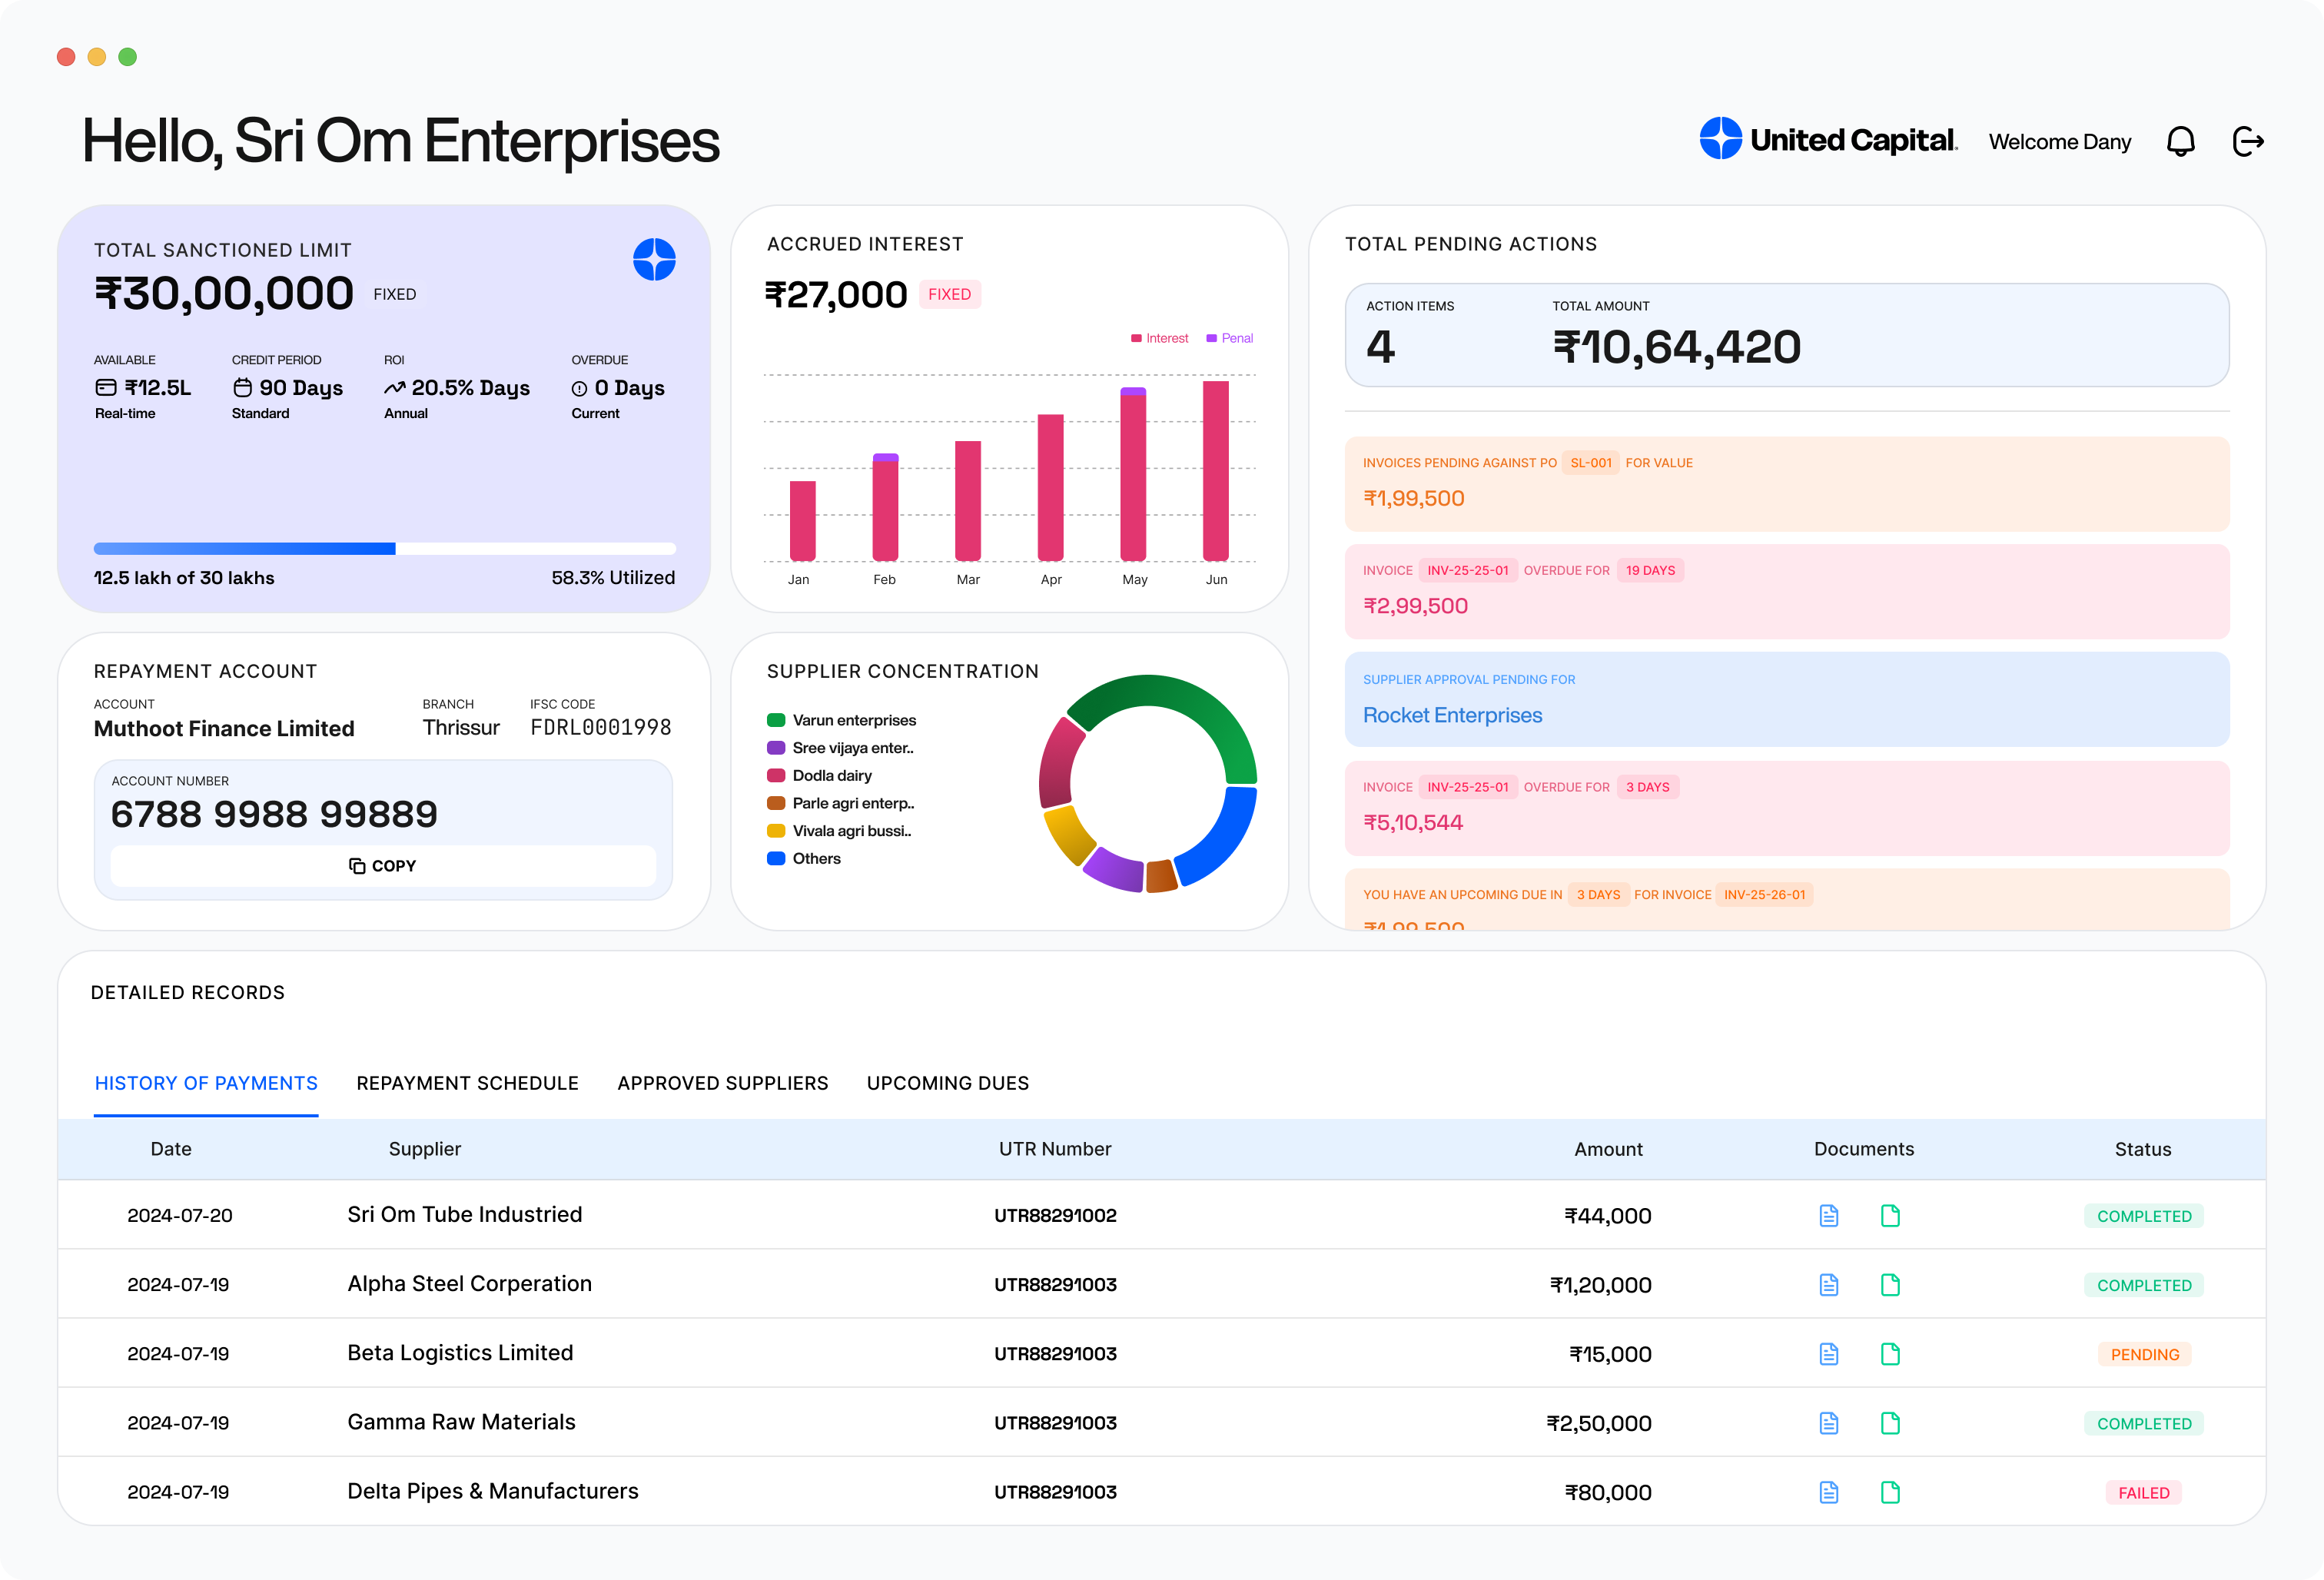The width and height of the screenshot is (2324, 1580).
Task: Click the INV-25-25-01 tag in 19 days card
Action: click(x=1467, y=571)
